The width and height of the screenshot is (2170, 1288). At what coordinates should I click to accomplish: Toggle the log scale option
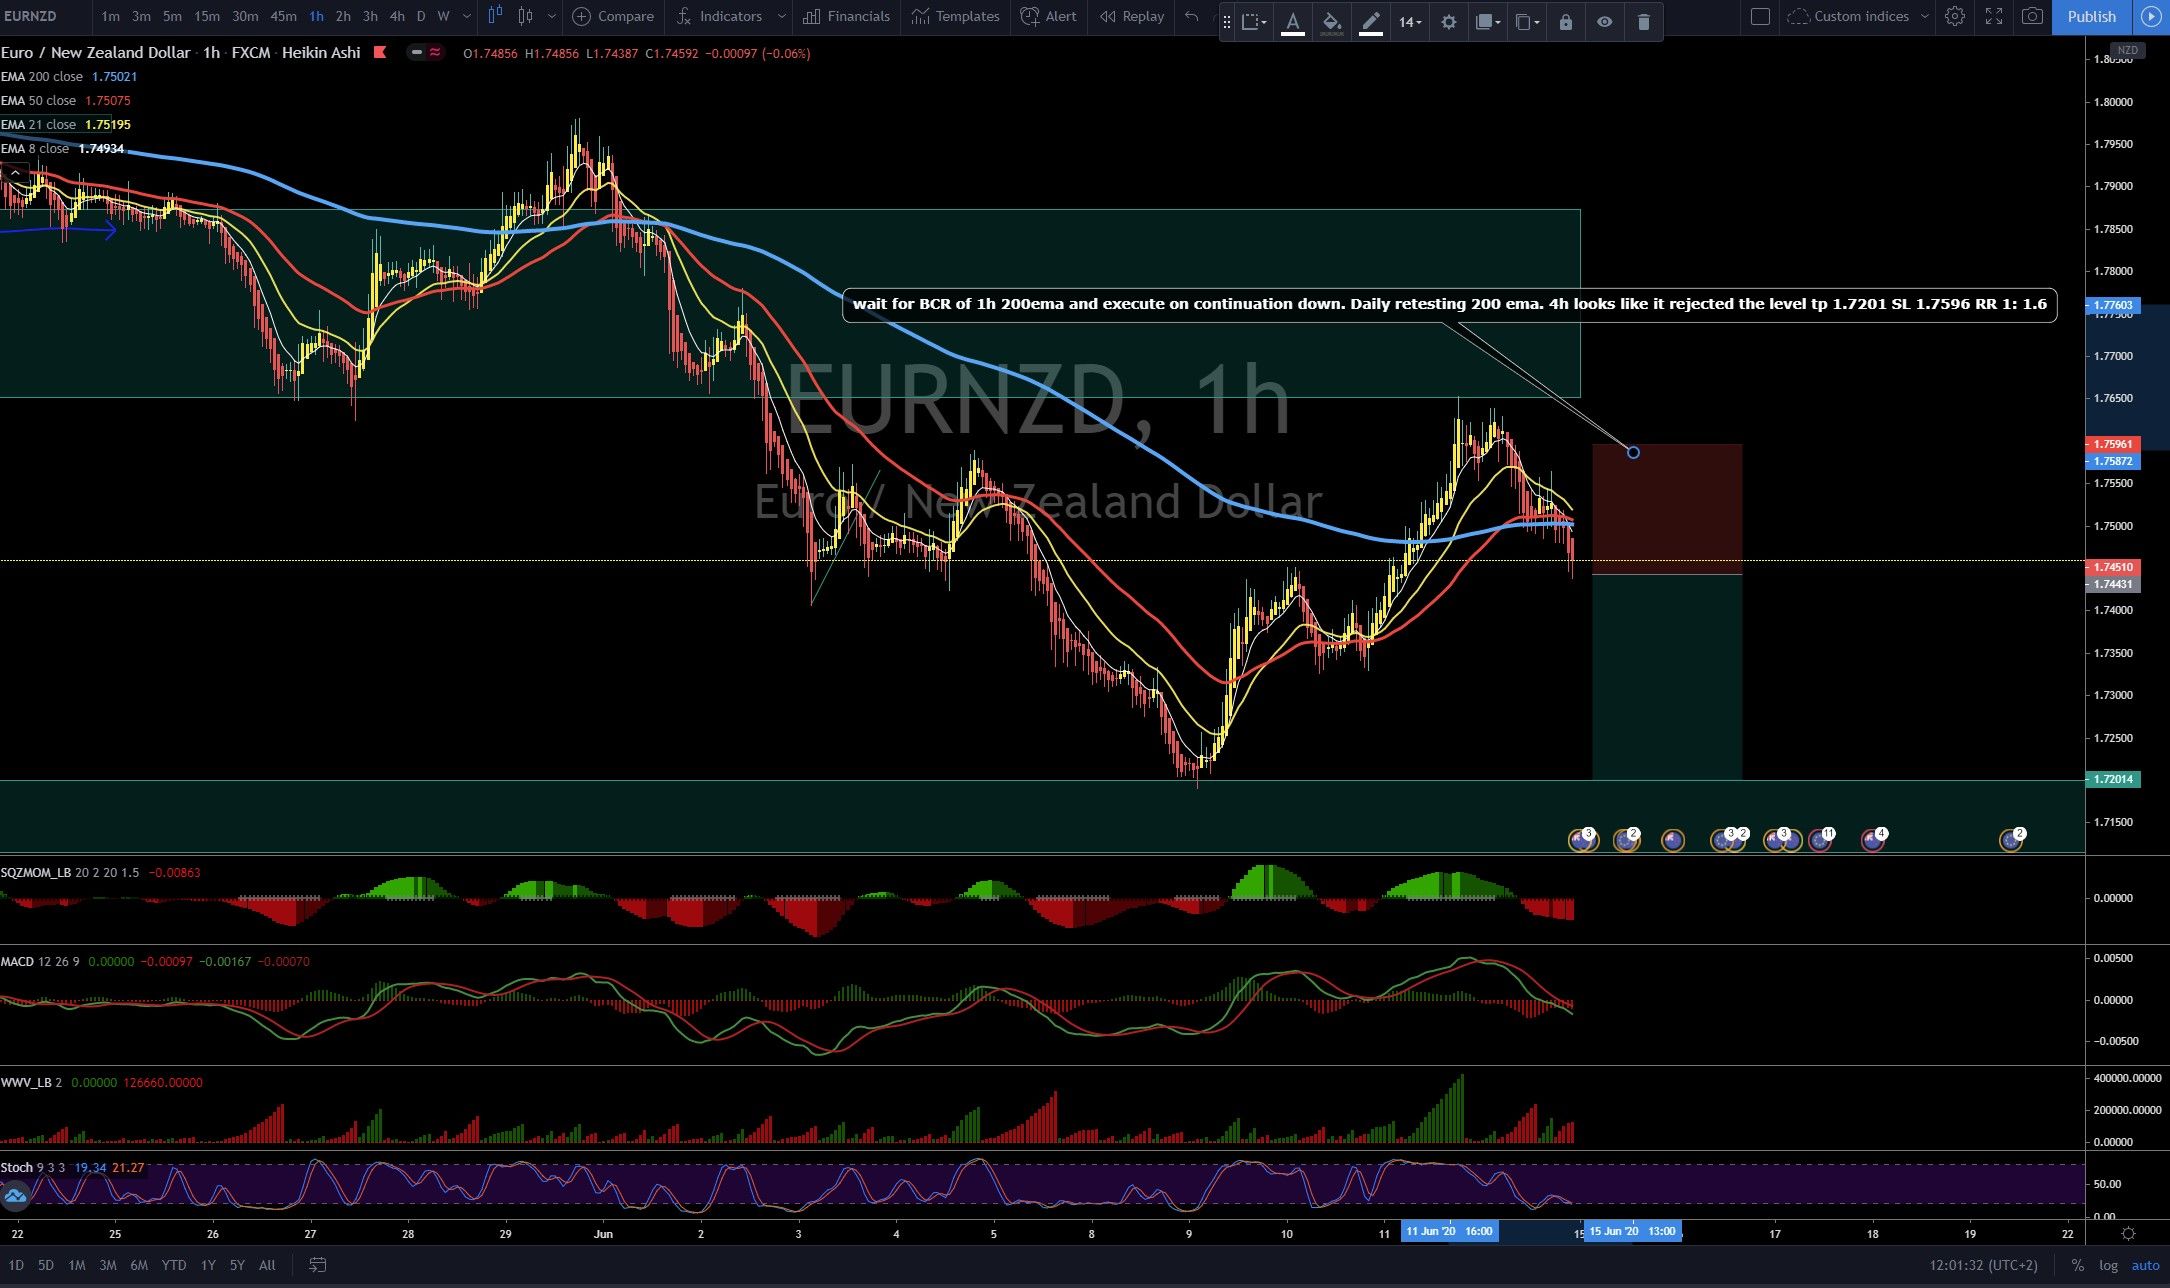pos(2108,1265)
